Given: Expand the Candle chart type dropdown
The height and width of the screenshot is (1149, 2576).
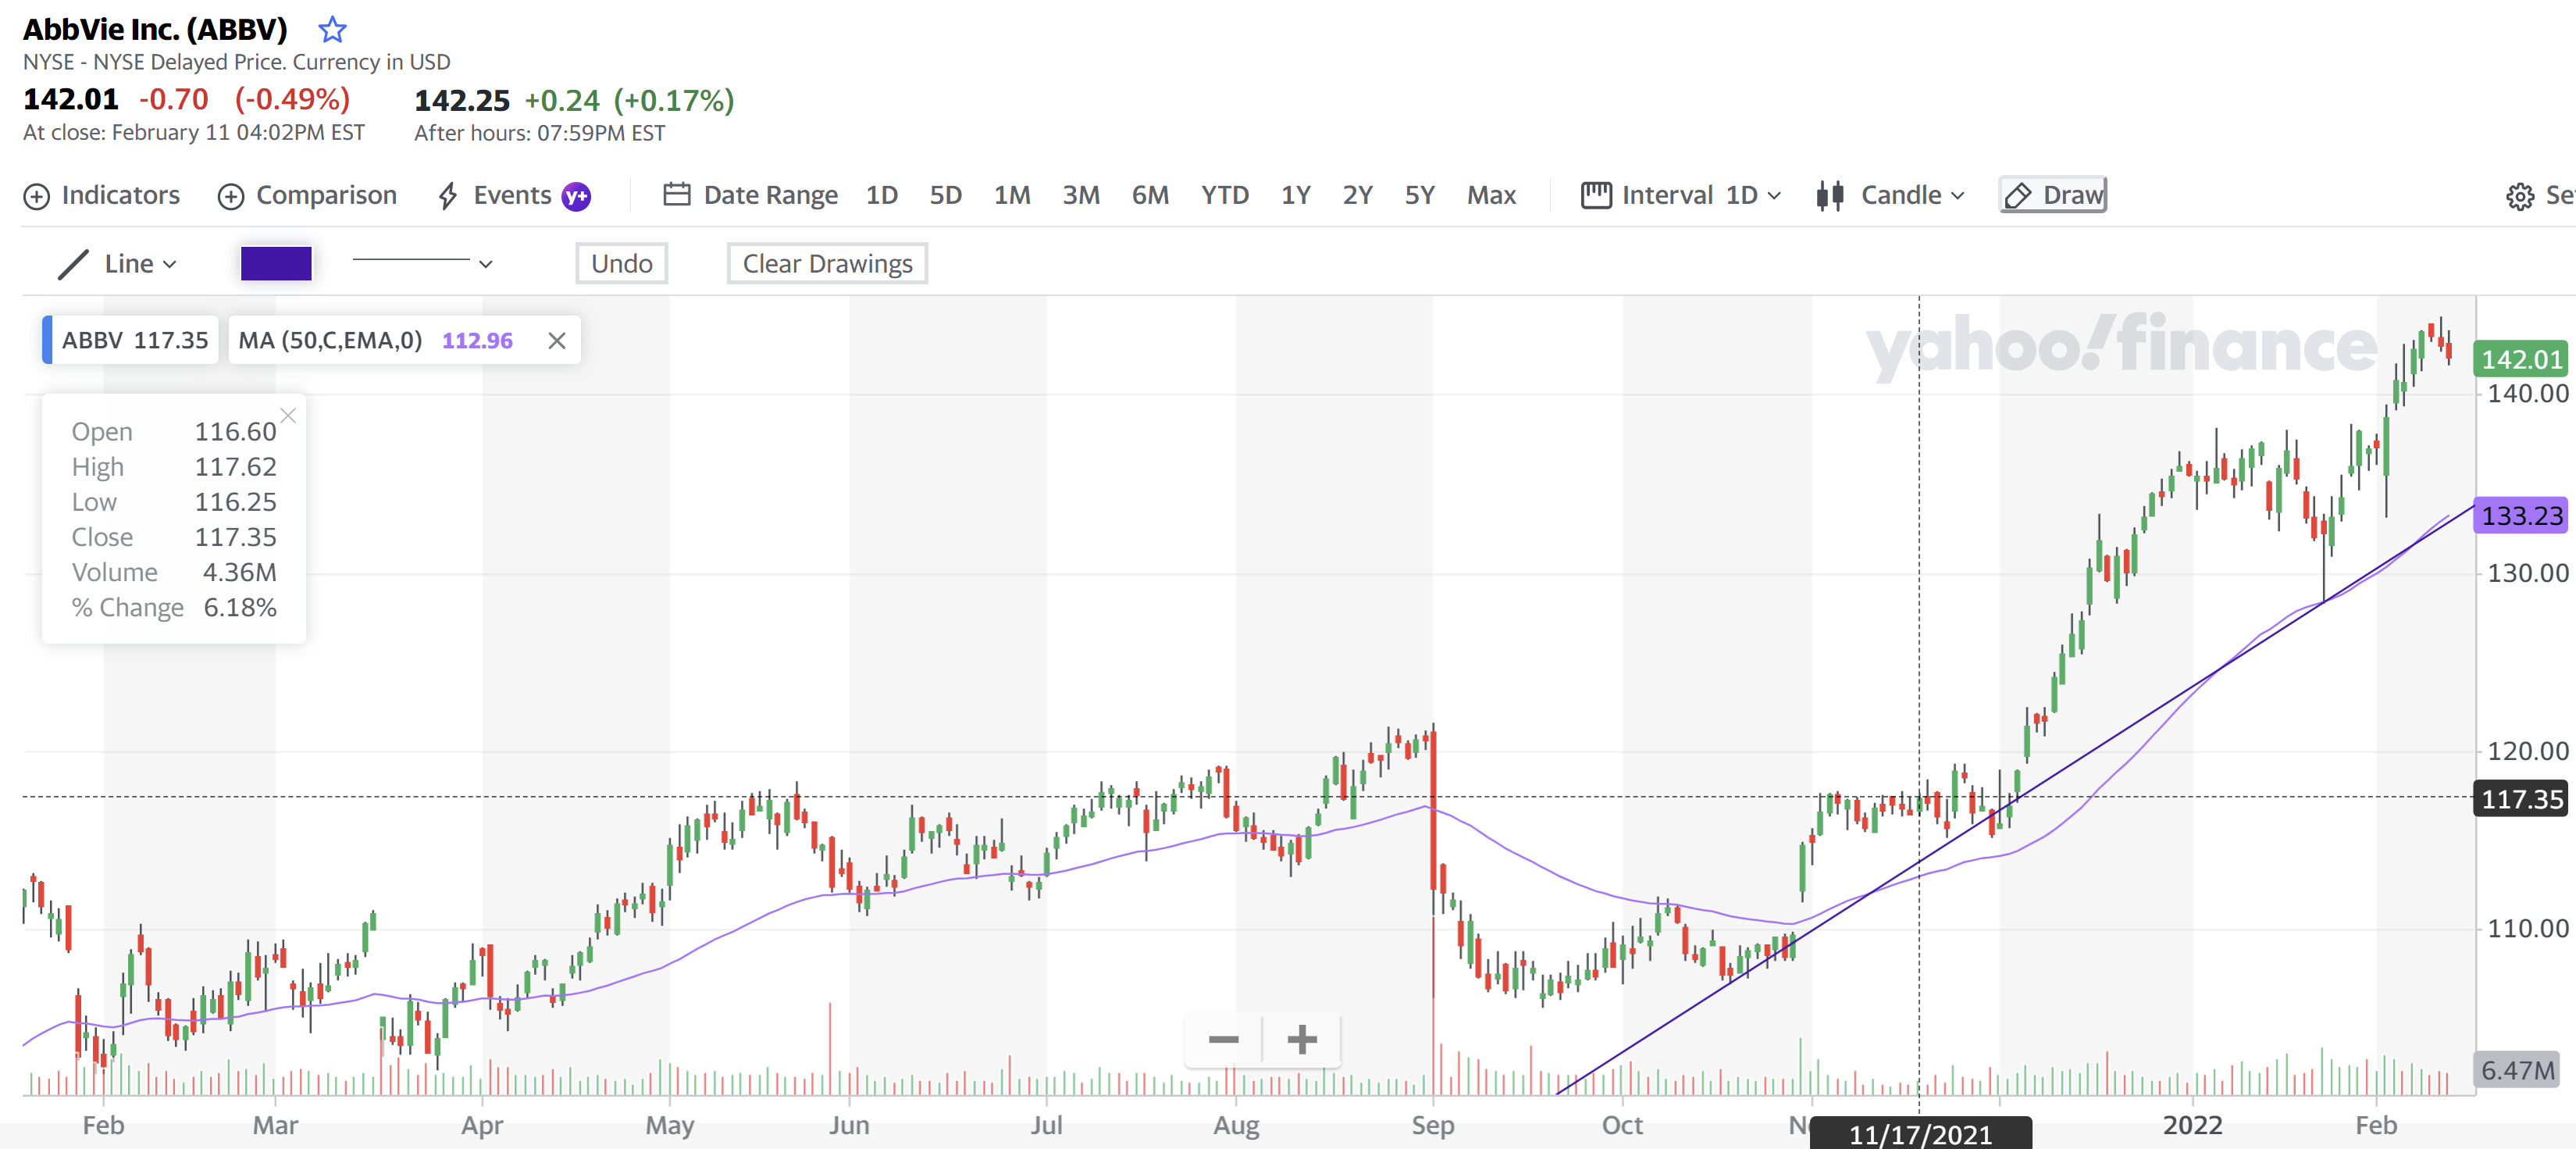Looking at the screenshot, I should [1891, 195].
